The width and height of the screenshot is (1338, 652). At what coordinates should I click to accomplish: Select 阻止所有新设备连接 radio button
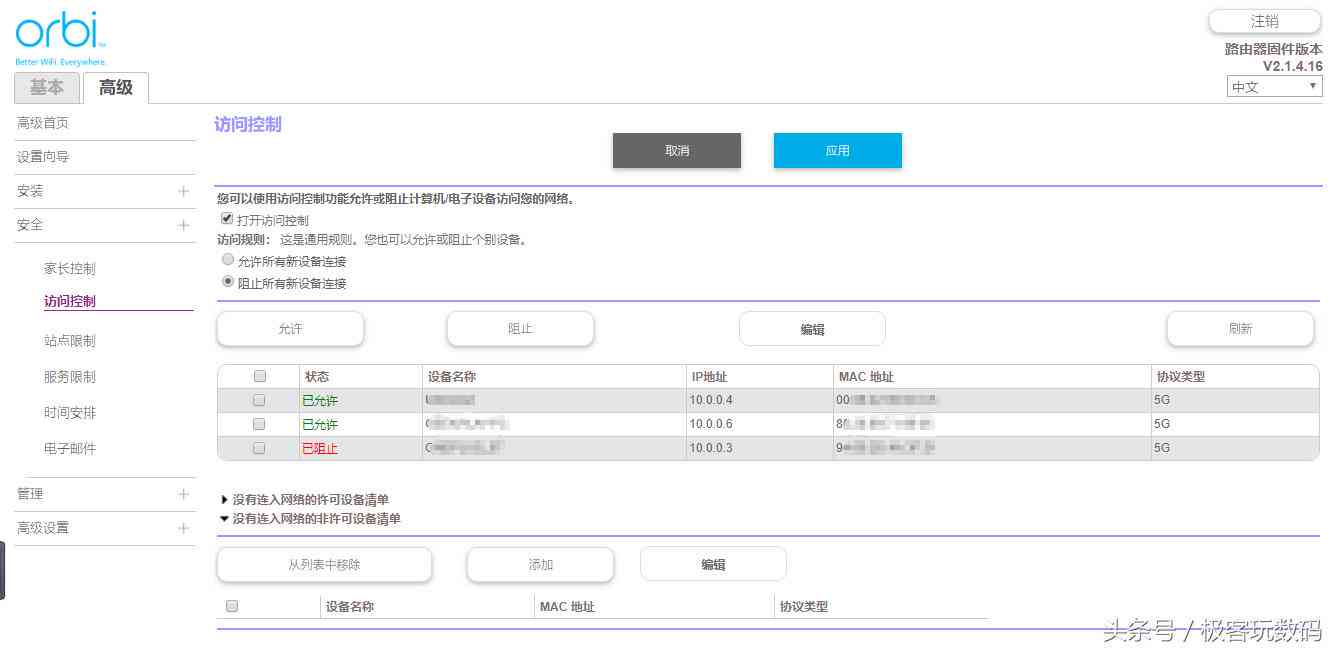click(x=228, y=282)
